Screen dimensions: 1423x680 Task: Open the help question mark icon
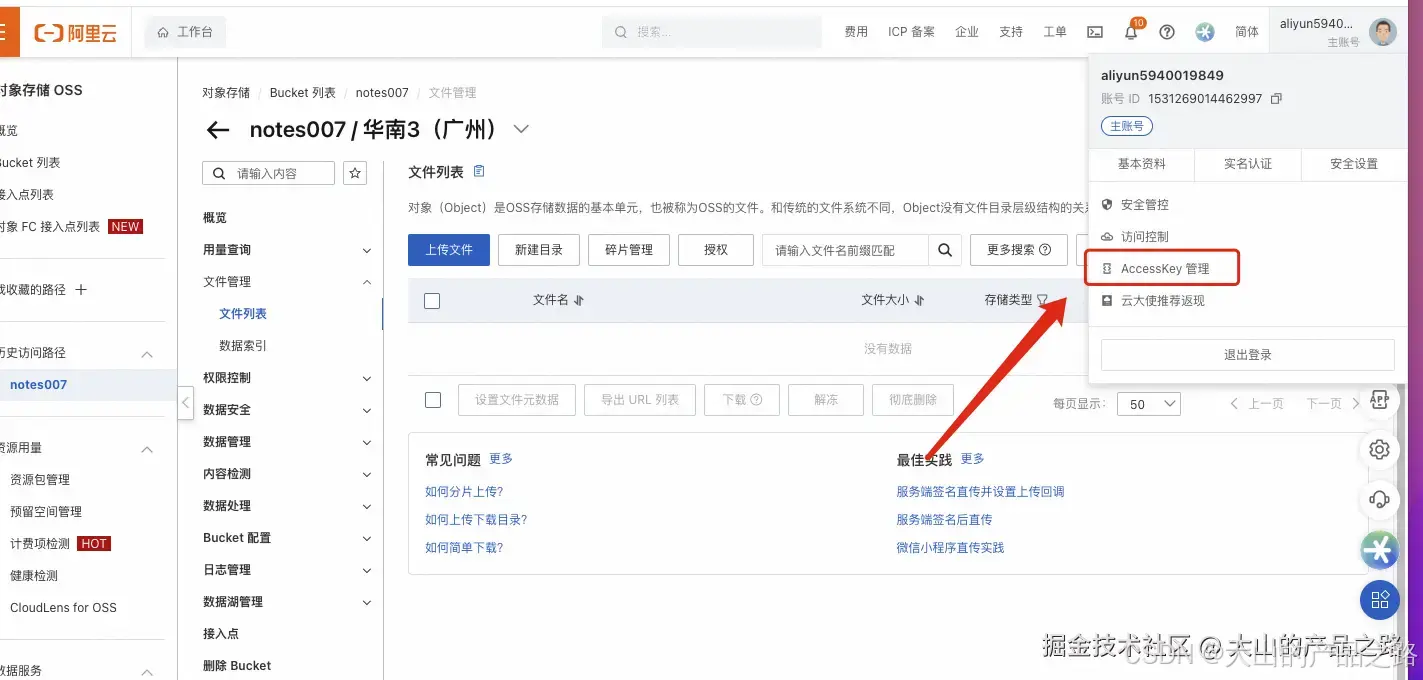pyautogui.click(x=1167, y=32)
